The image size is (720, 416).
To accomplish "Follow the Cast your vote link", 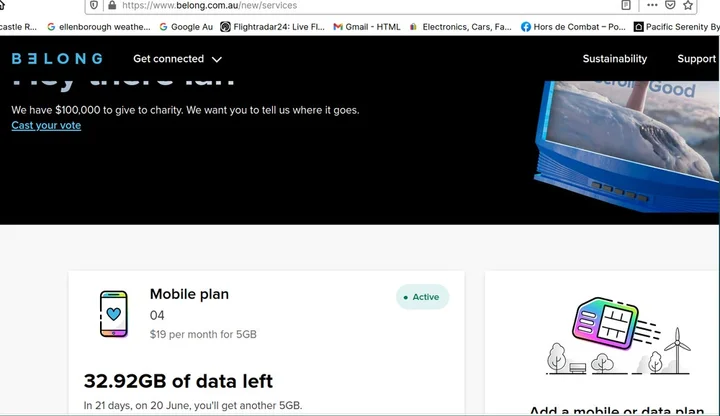I will 46,125.
